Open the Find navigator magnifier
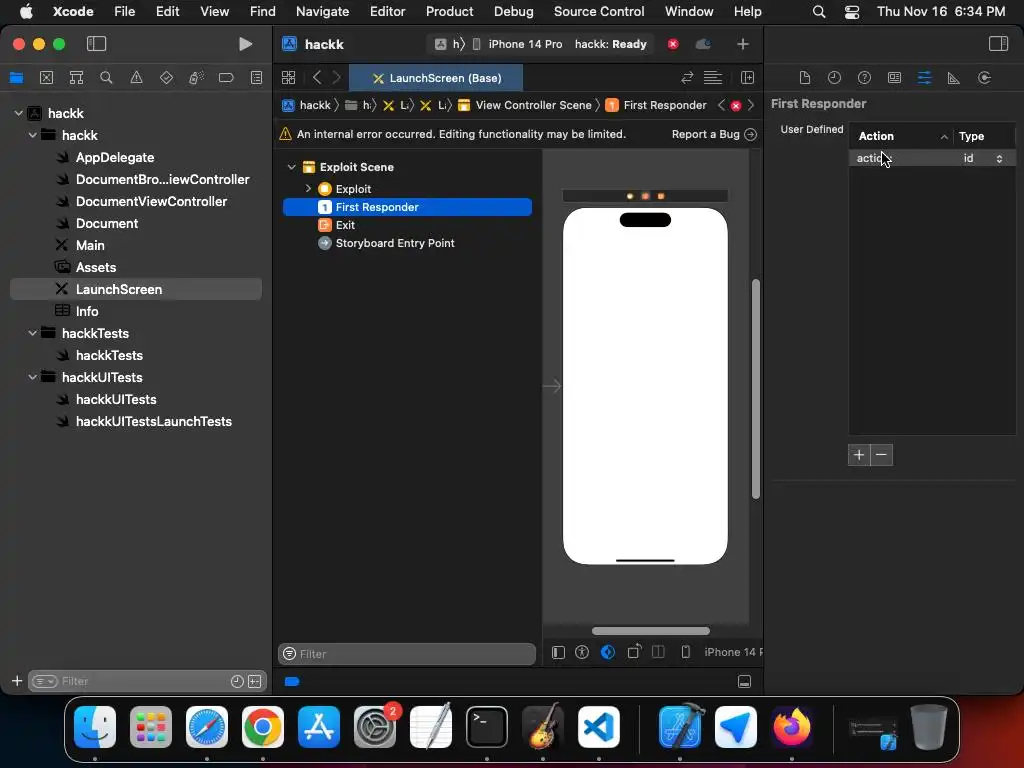The image size is (1024, 768). click(x=106, y=78)
